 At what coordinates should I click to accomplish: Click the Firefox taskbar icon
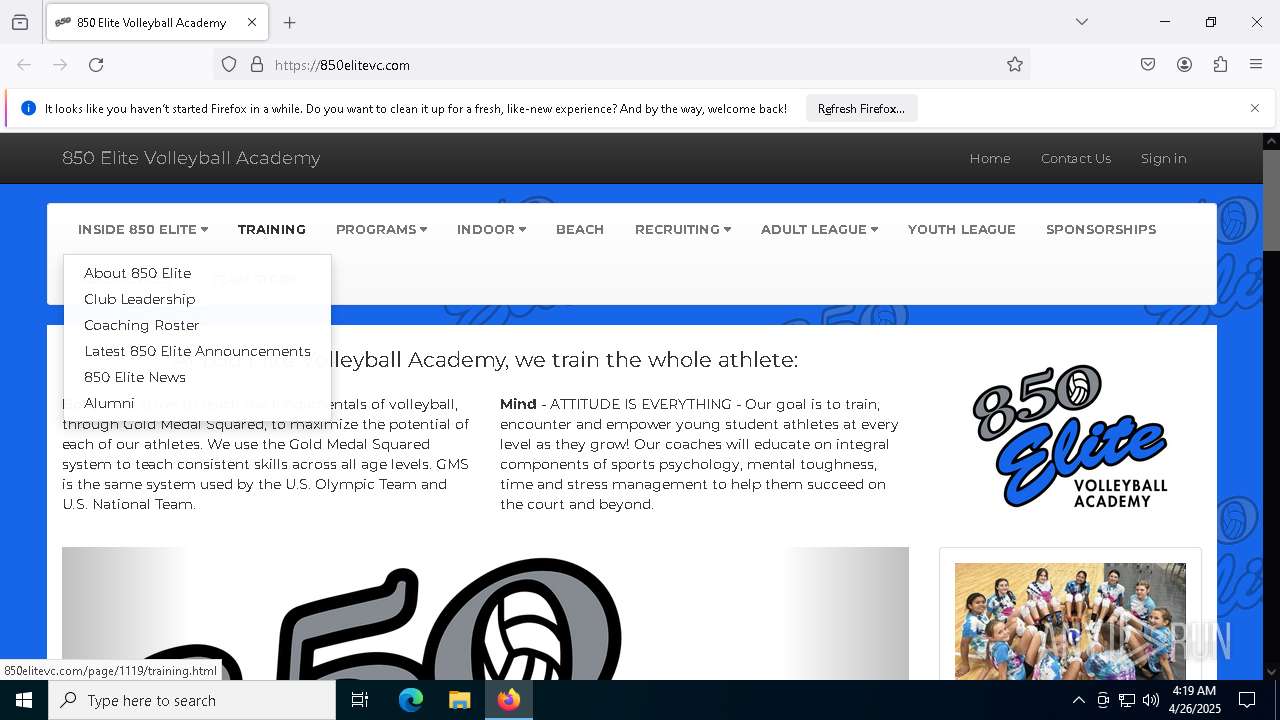[509, 700]
